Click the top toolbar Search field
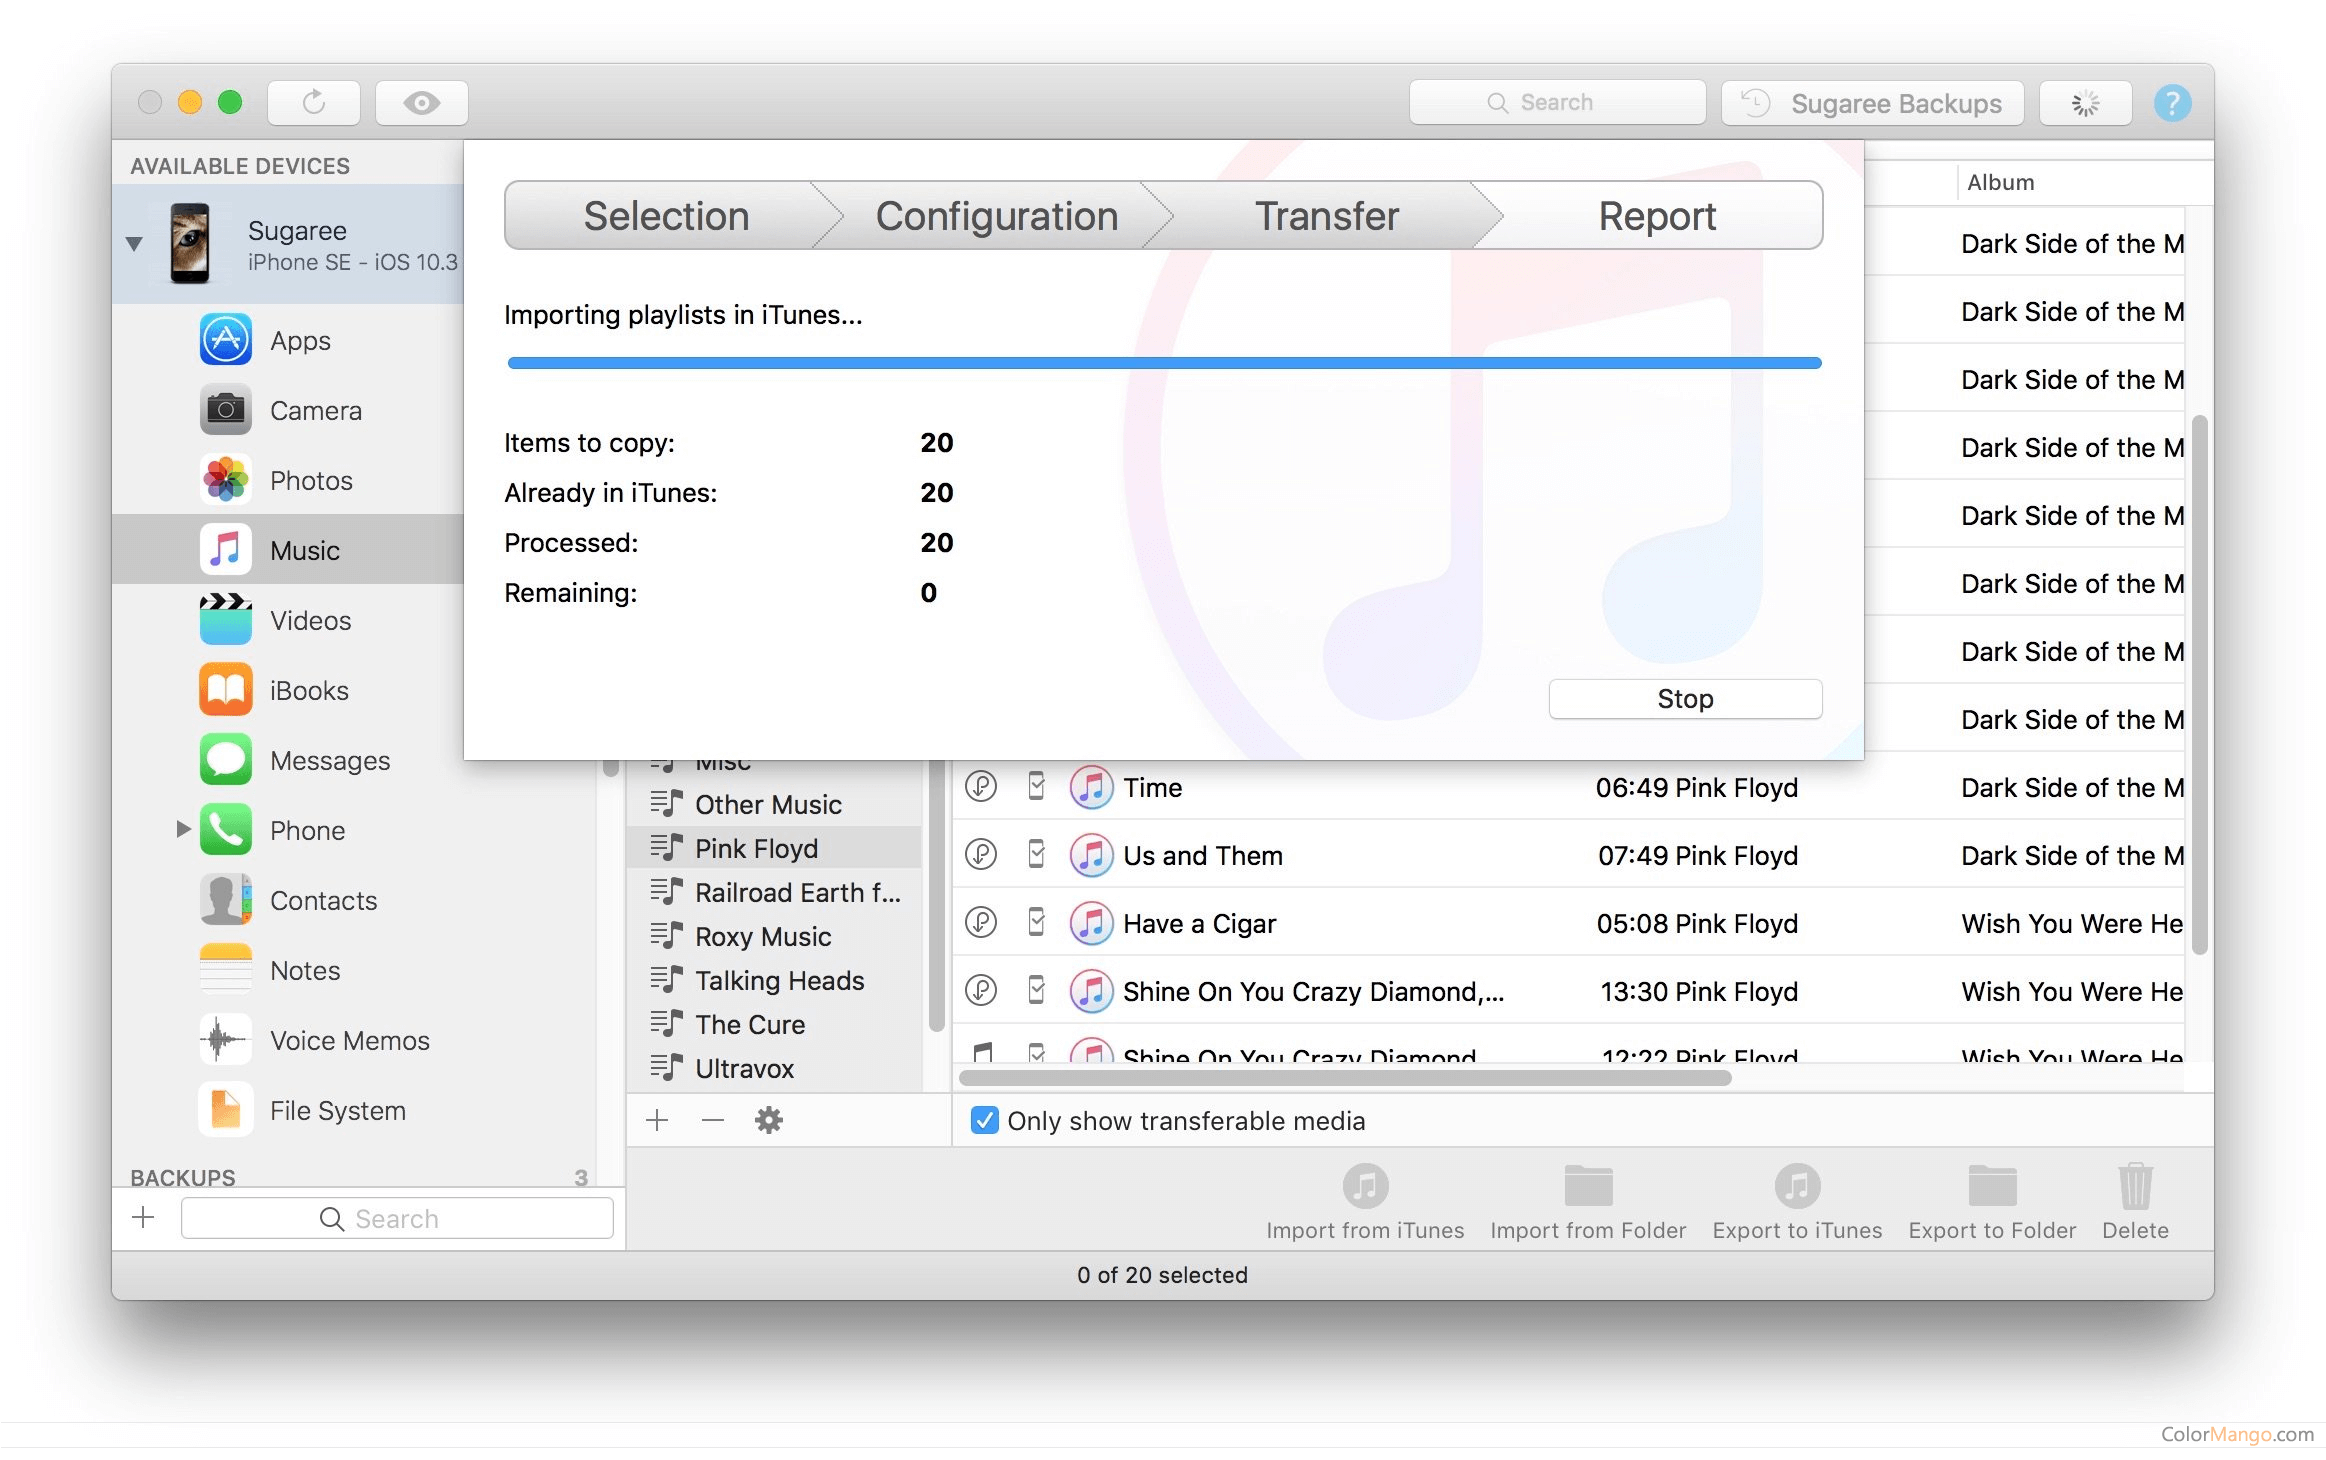The height and width of the screenshot is (1460, 2326). coord(1556,103)
